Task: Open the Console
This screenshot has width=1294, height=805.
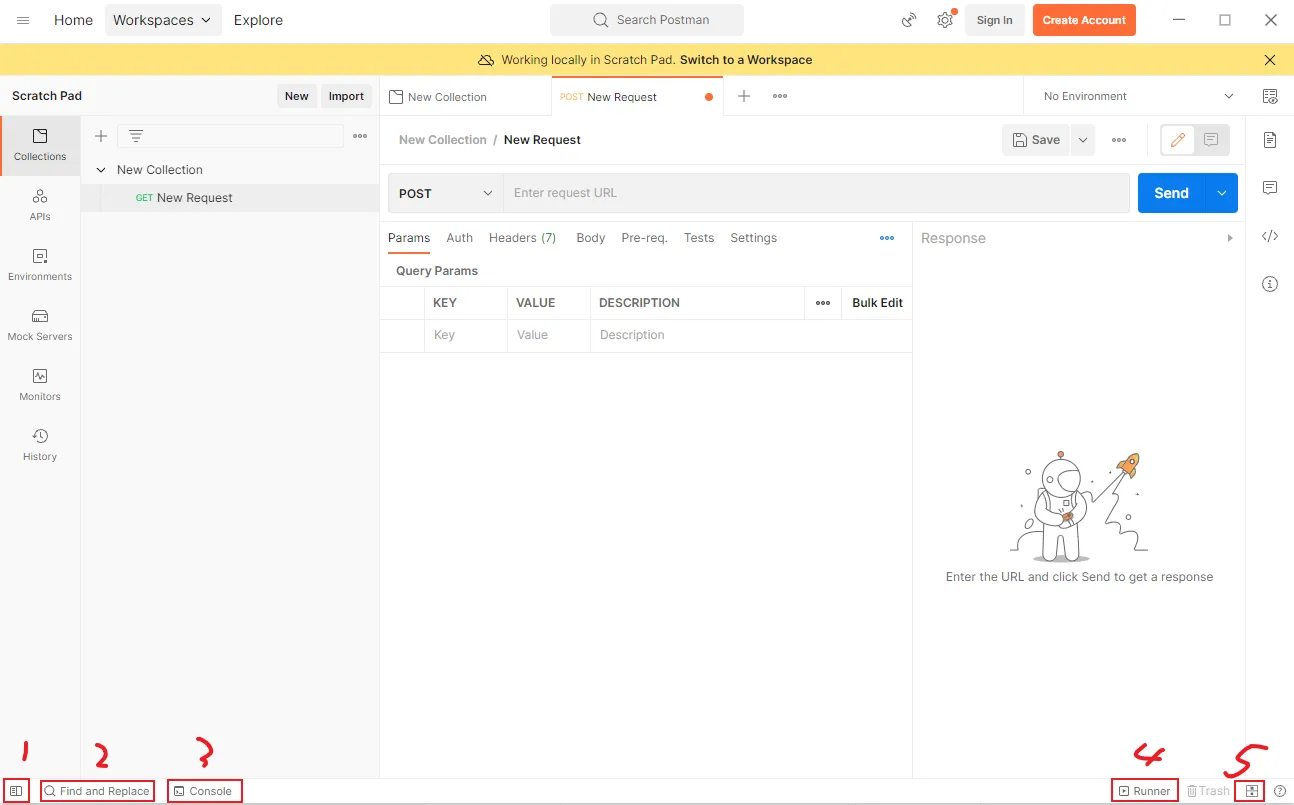Action: 204,791
